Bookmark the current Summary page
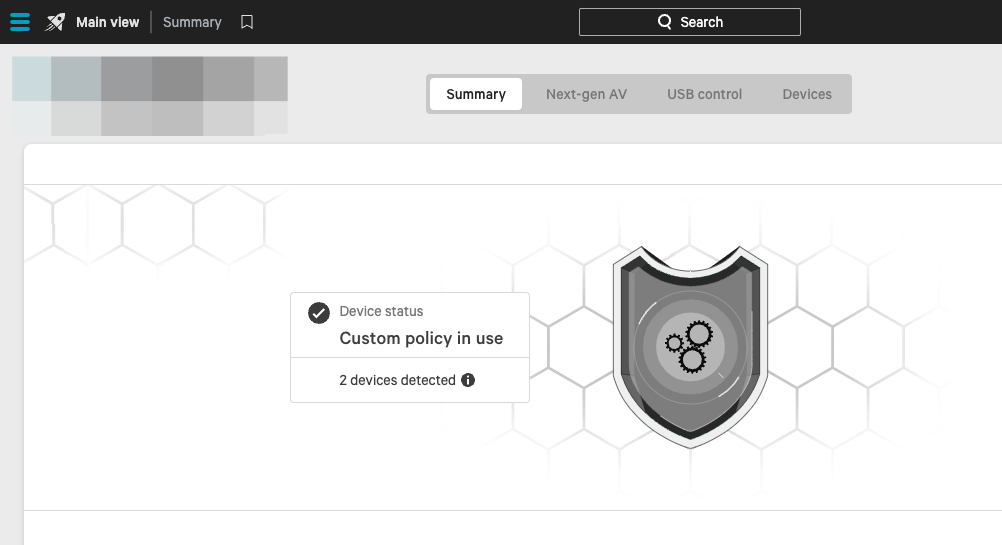 pyautogui.click(x=247, y=22)
